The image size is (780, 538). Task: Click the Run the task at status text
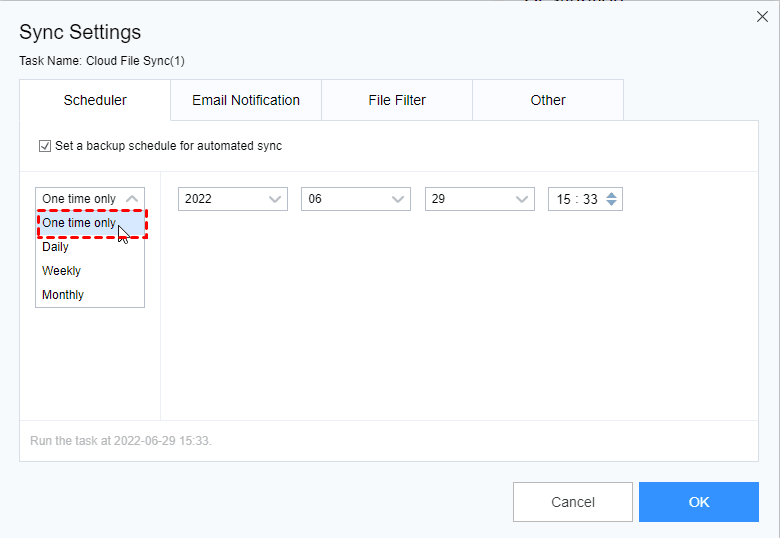(121, 441)
